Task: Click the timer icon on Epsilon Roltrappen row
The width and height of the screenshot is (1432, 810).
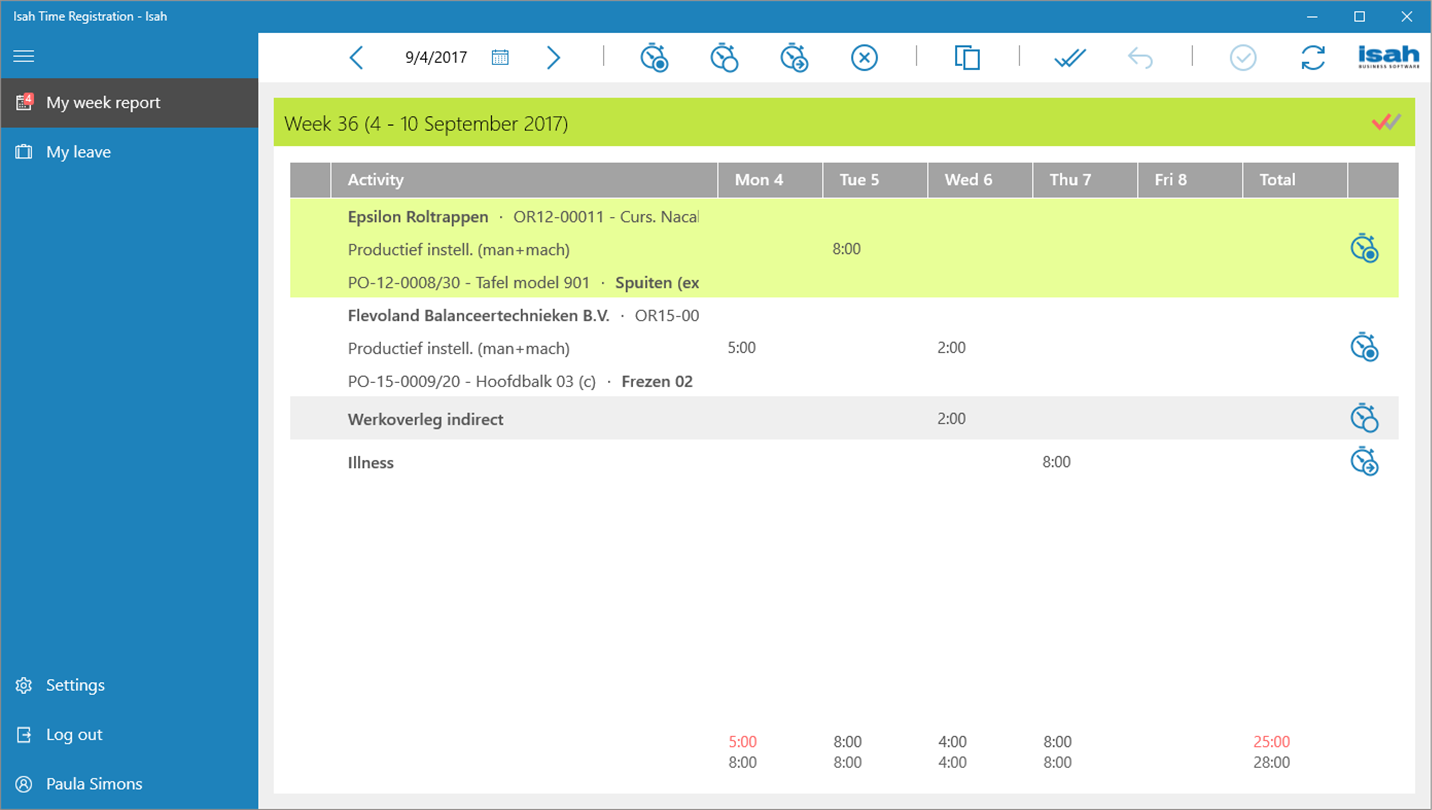Action: (x=1364, y=248)
